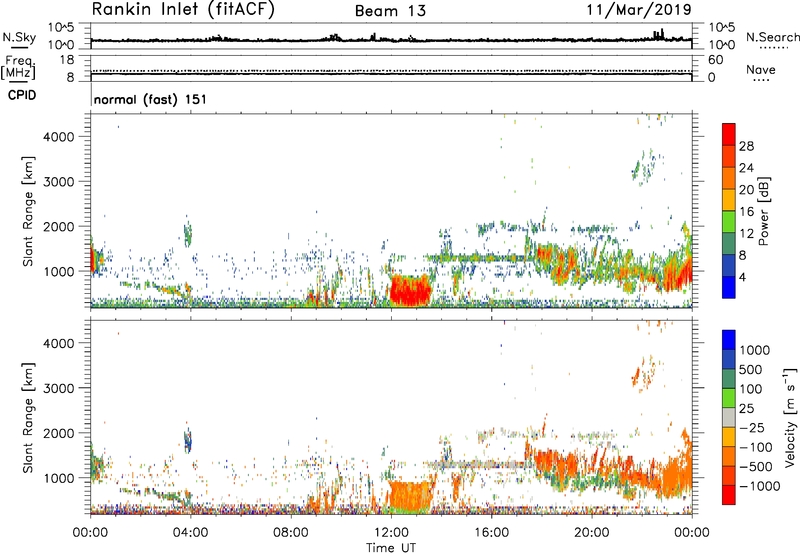Viewport: 800px width, 554px height.
Task: Click the '3000' tick of the velocity panel
Action: click(58, 388)
